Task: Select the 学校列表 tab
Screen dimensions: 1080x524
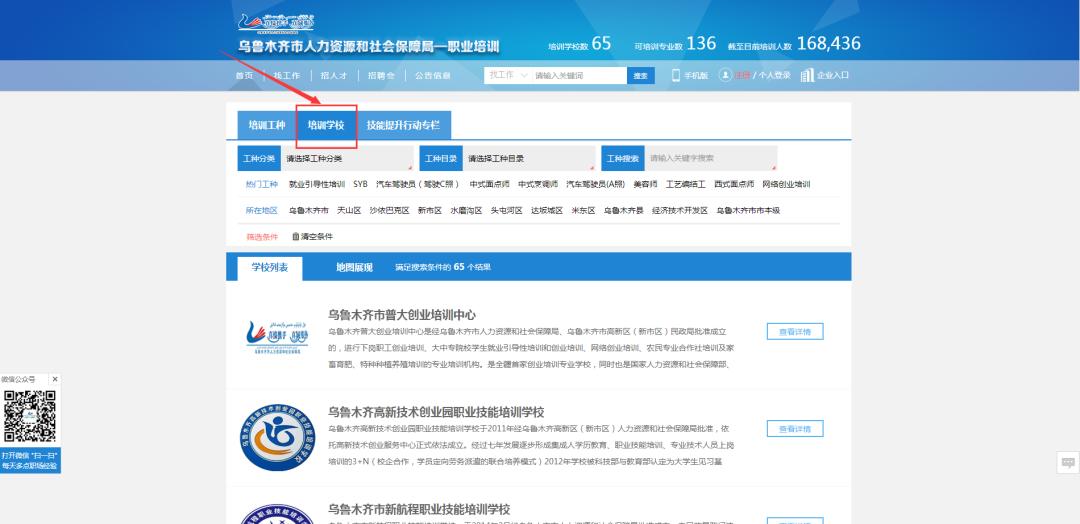Action: pyautogui.click(x=269, y=268)
